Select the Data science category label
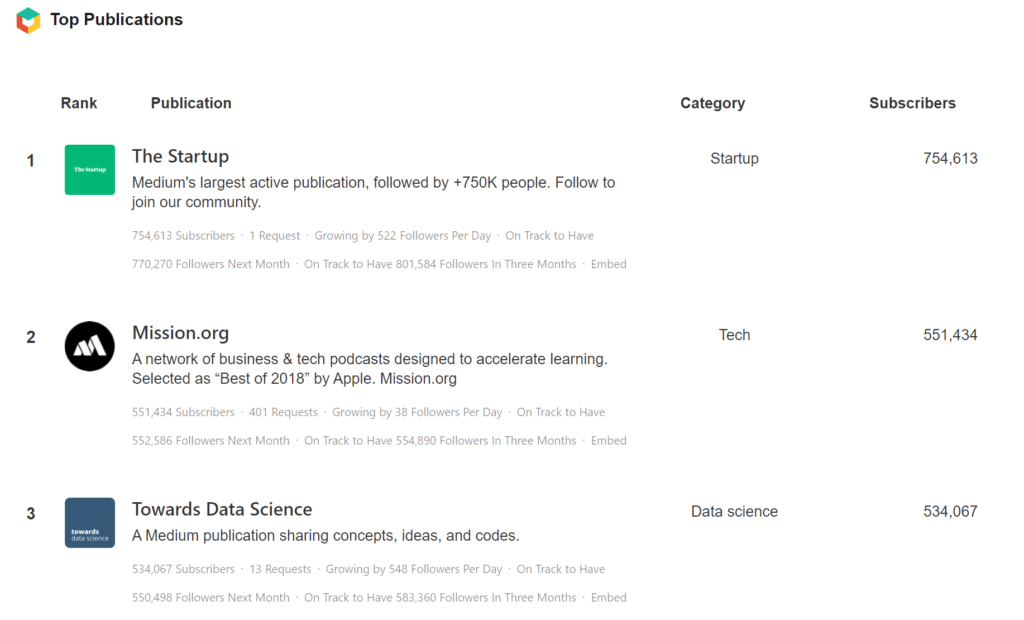The image size is (1024, 620). tap(735, 512)
